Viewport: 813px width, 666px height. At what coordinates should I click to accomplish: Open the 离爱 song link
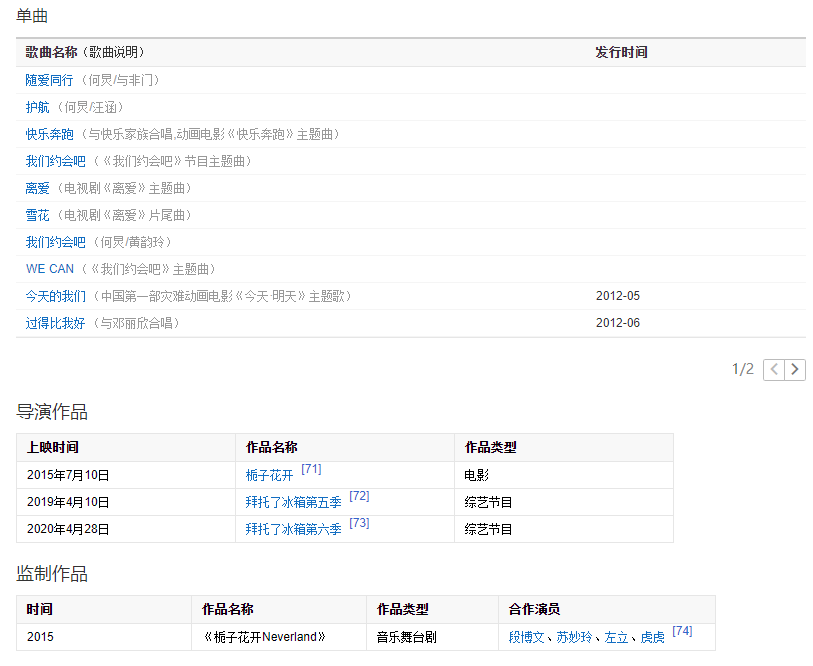(38, 188)
